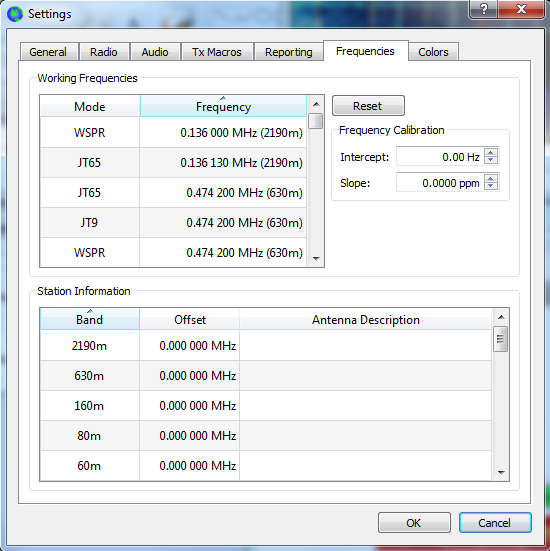The width and height of the screenshot is (550, 551).
Task: Click the Reset button
Action: (368, 106)
